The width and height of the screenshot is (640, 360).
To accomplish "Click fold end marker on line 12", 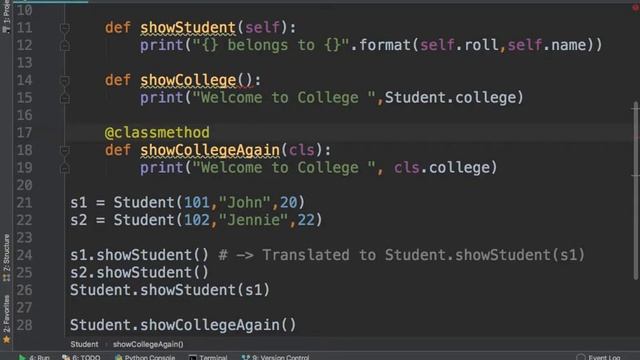I will coord(64,46).
